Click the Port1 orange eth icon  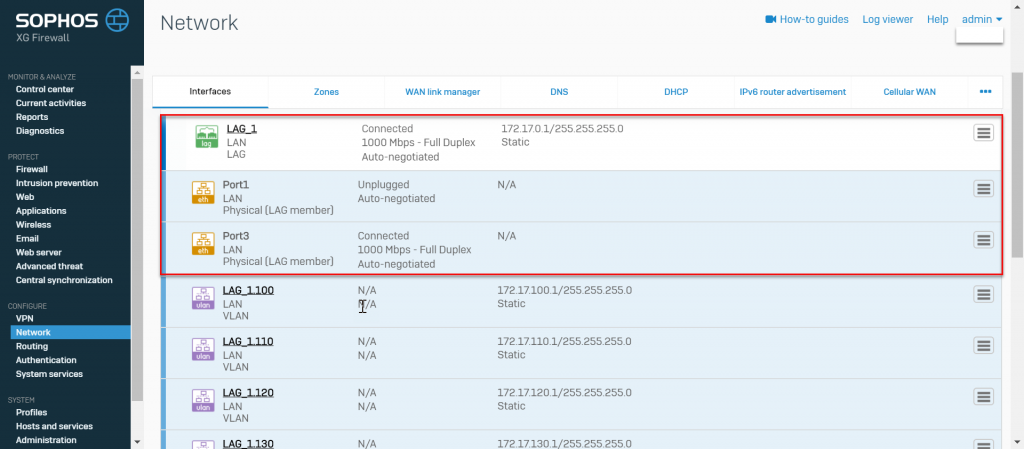(x=202, y=193)
